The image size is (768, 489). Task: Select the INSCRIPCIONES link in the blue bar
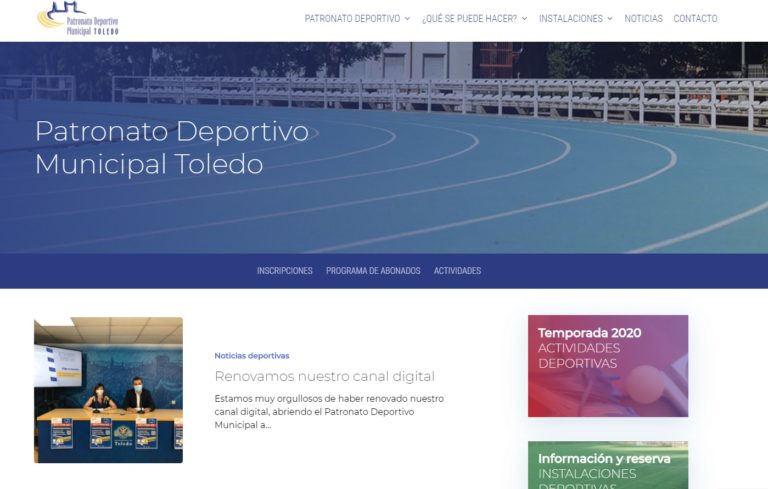pyautogui.click(x=285, y=270)
